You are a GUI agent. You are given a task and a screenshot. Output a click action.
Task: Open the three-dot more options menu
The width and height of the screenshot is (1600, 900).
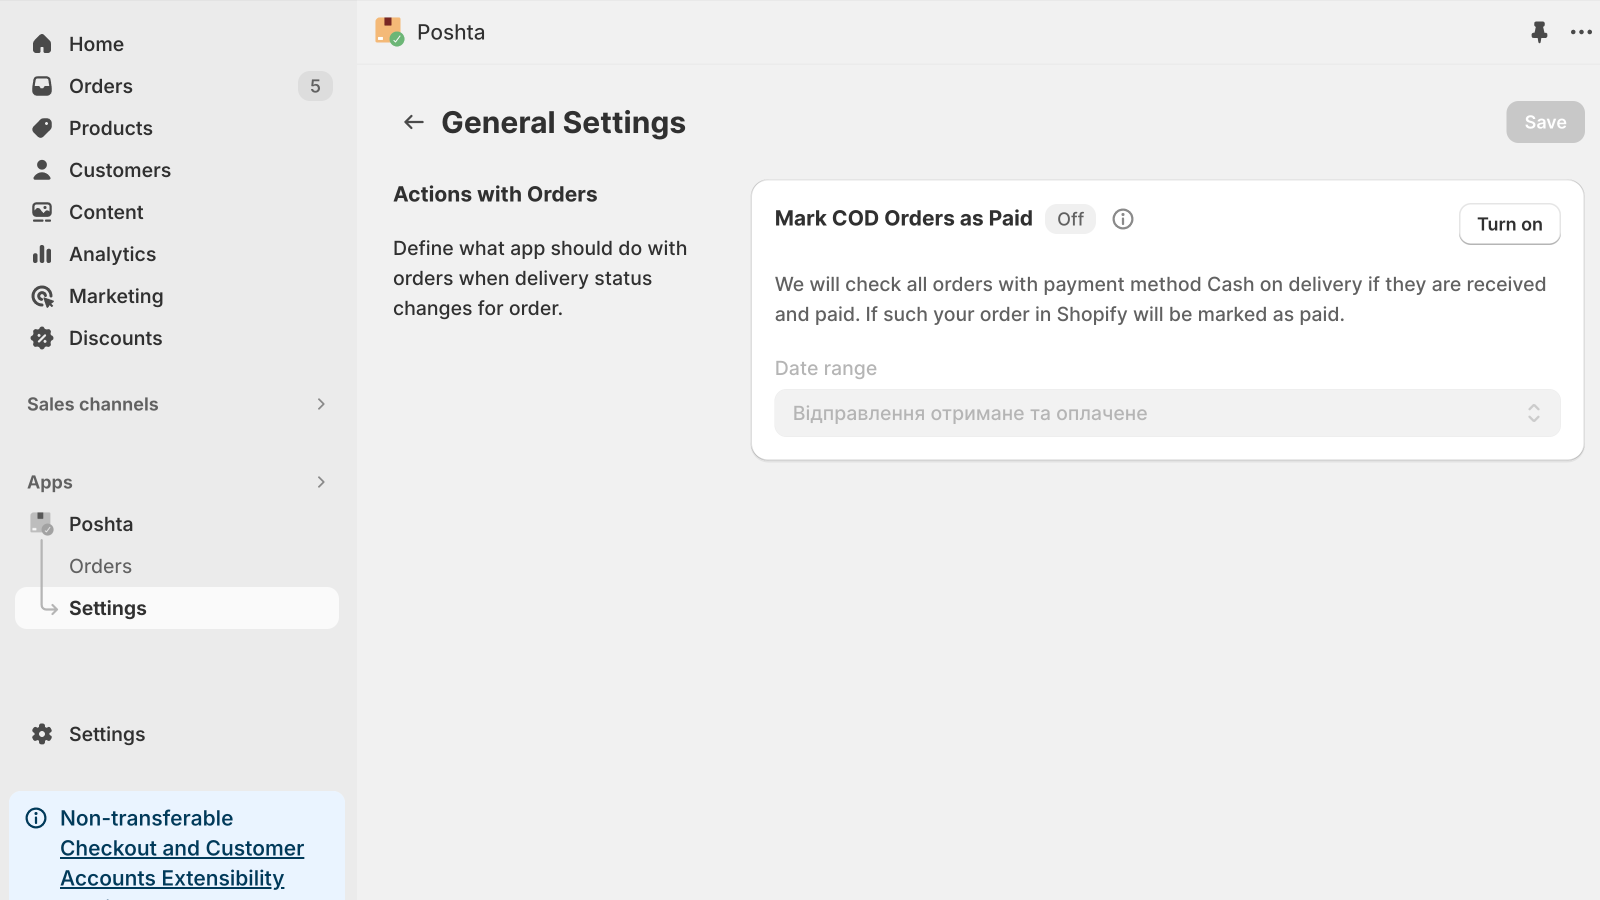tap(1581, 32)
